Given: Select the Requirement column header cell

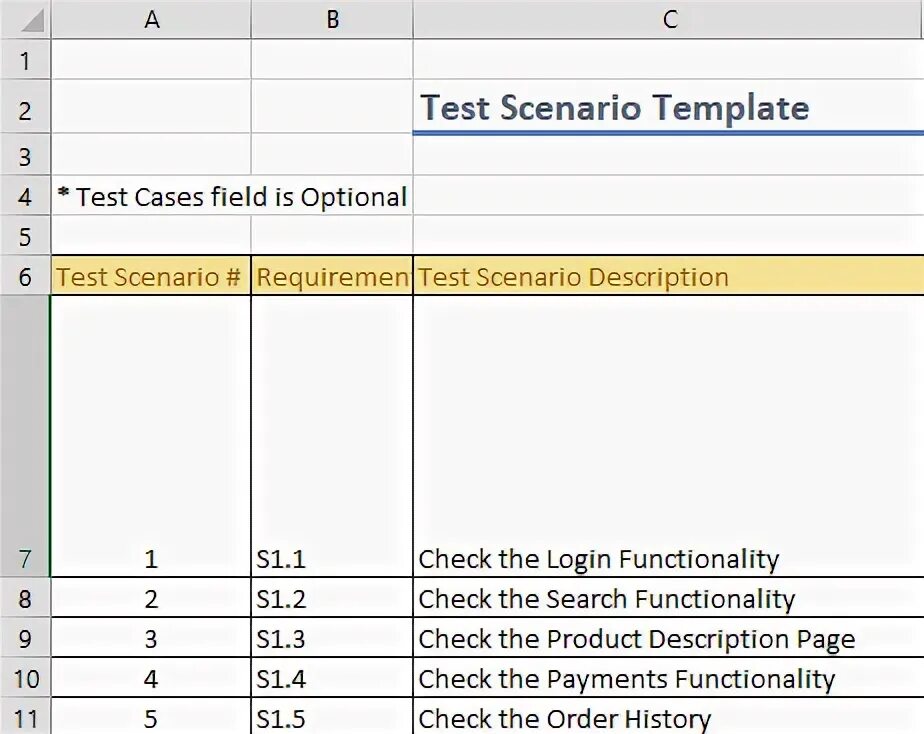Looking at the screenshot, I should (x=332, y=277).
